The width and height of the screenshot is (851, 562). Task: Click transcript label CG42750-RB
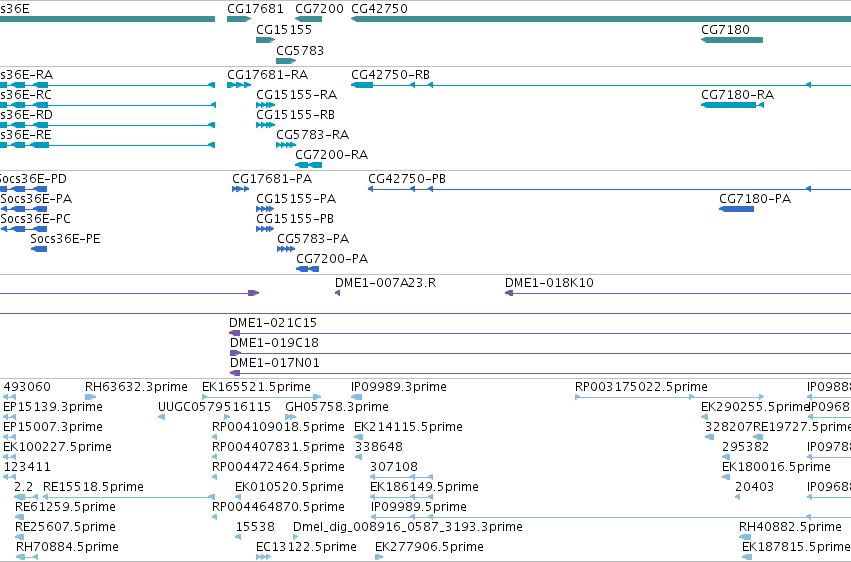pyautogui.click(x=390, y=75)
